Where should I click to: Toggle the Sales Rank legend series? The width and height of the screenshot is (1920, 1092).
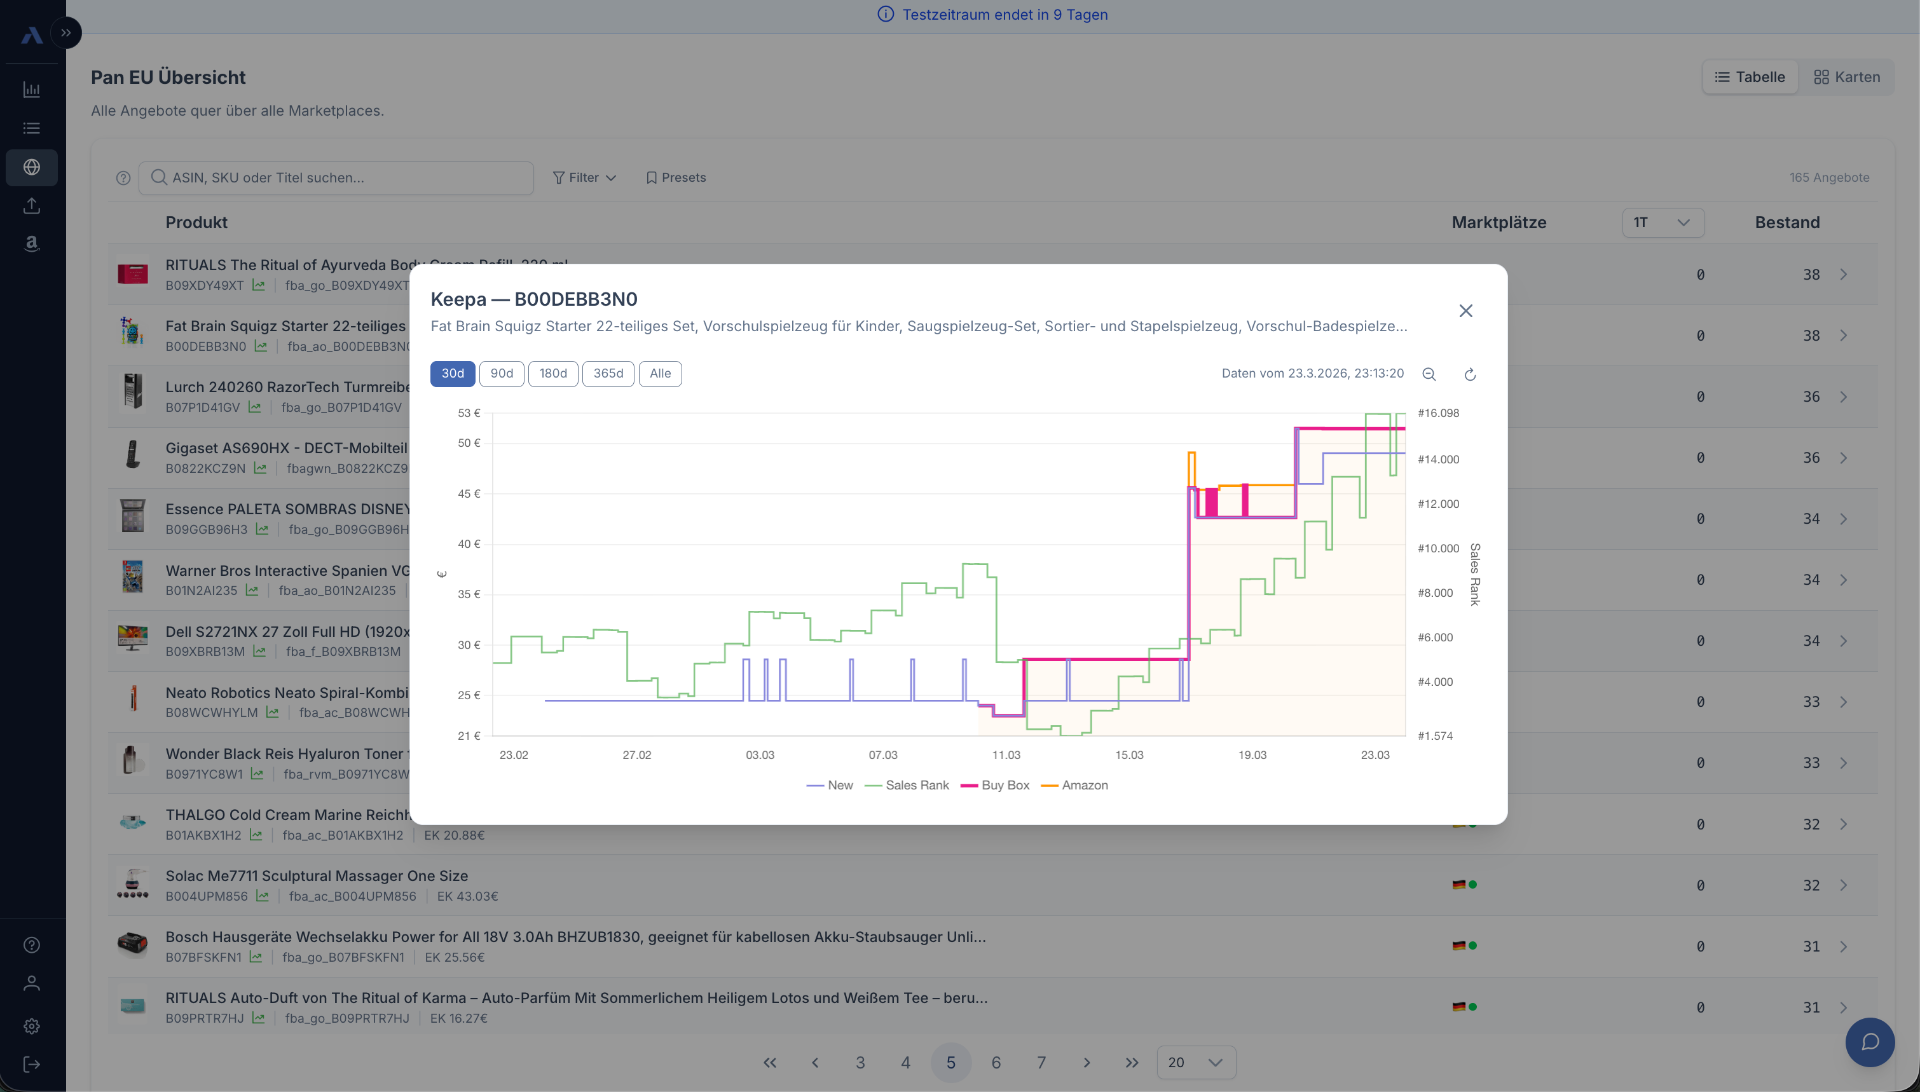[906, 786]
